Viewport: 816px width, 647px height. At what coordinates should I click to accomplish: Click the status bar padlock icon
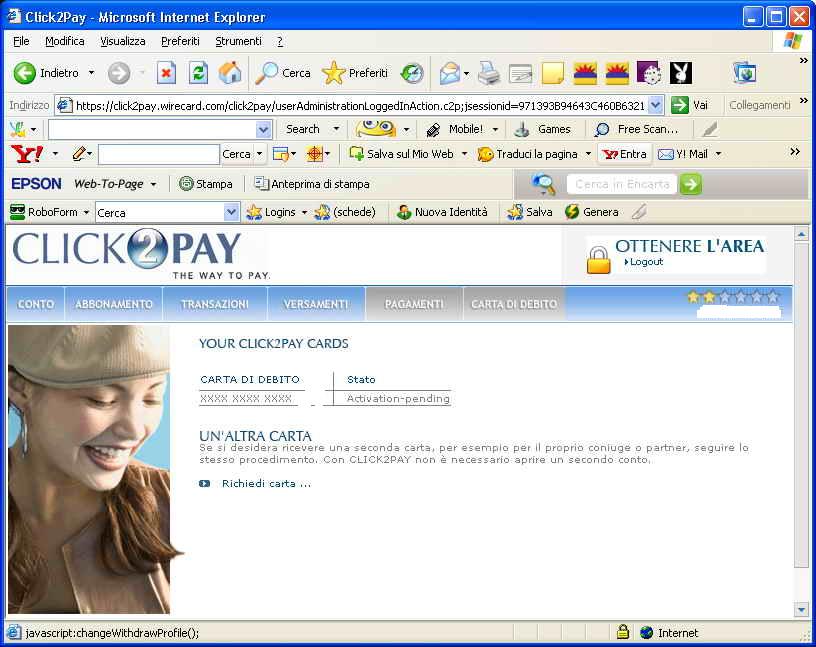[x=622, y=632]
